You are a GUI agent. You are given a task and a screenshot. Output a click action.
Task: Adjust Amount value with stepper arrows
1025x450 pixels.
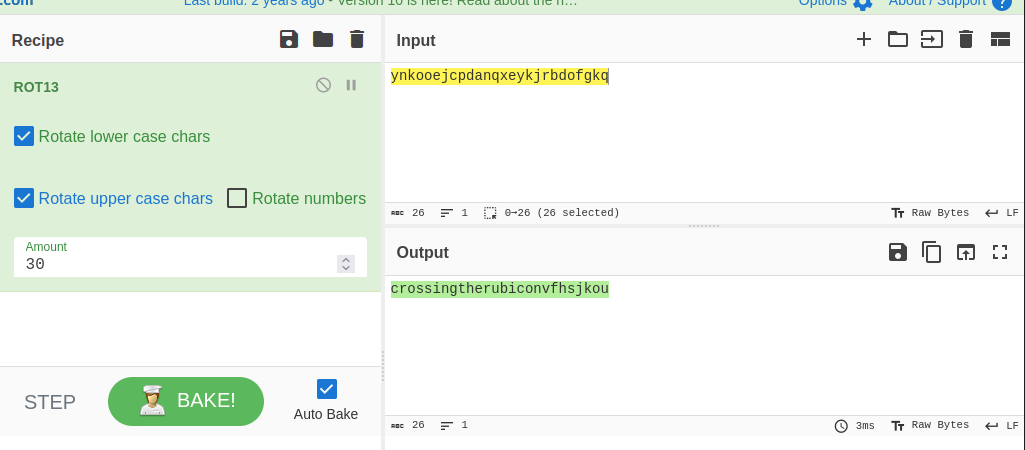(x=346, y=264)
